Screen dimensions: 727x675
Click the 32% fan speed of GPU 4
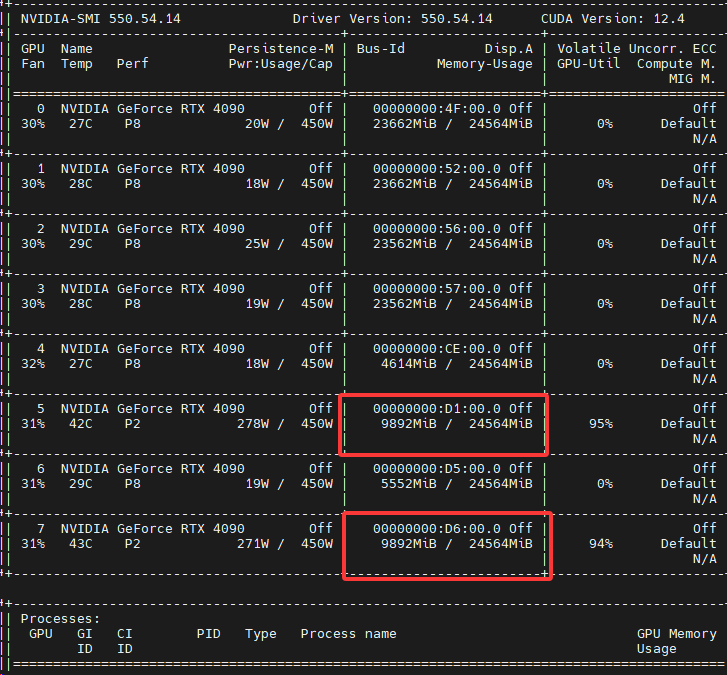click(x=33, y=364)
